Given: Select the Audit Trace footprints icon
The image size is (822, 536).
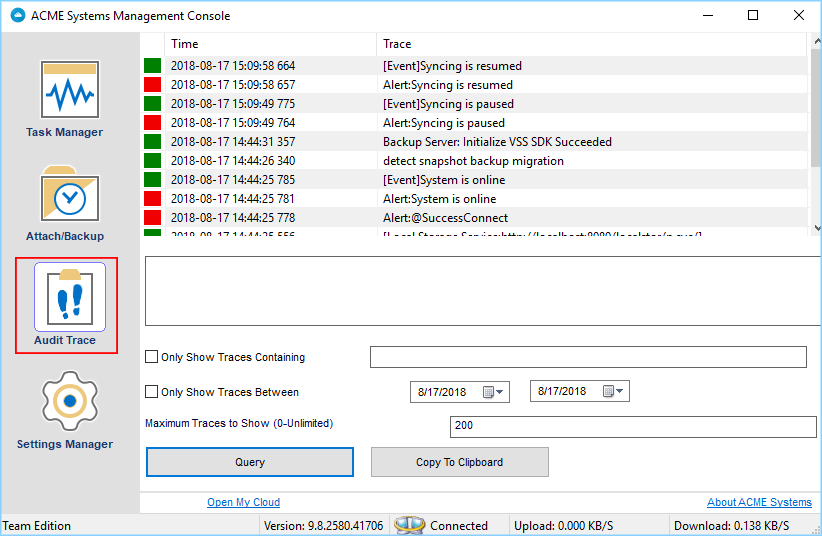Looking at the screenshot, I should 70,297.
